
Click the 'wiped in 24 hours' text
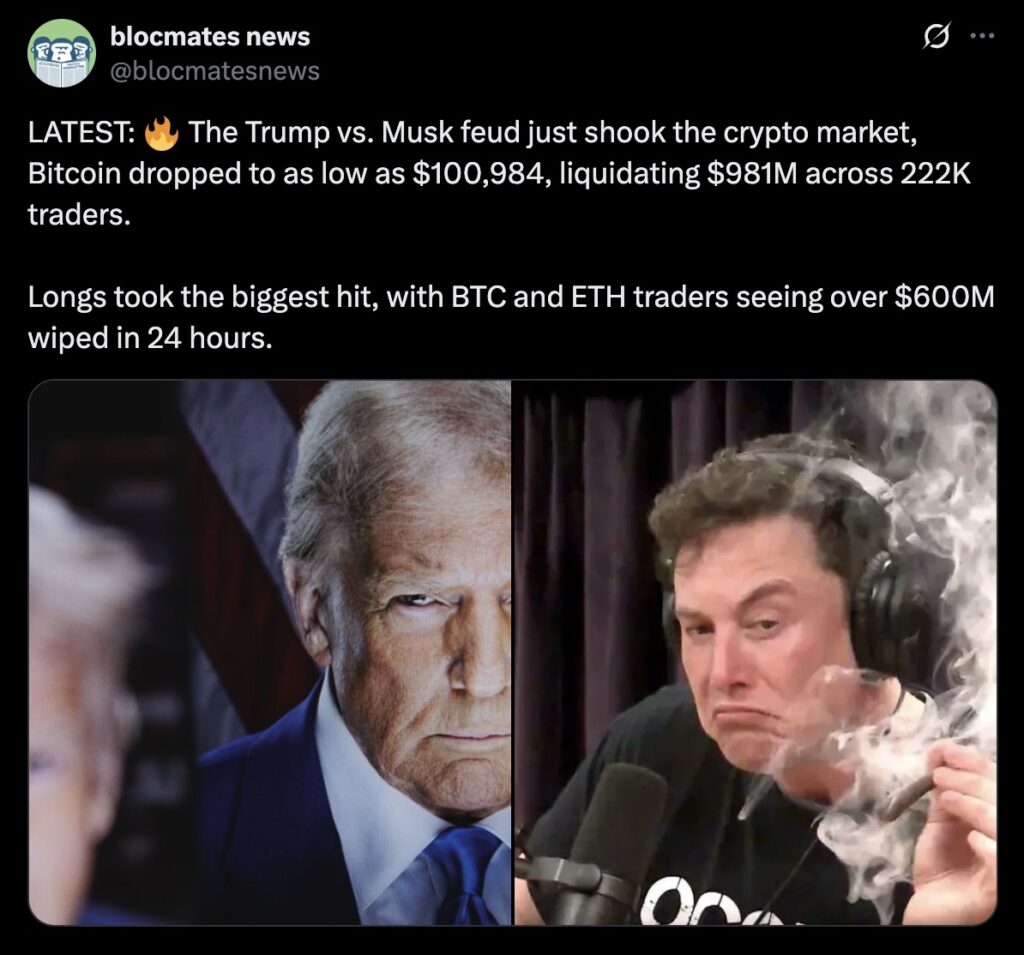coord(148,338)
